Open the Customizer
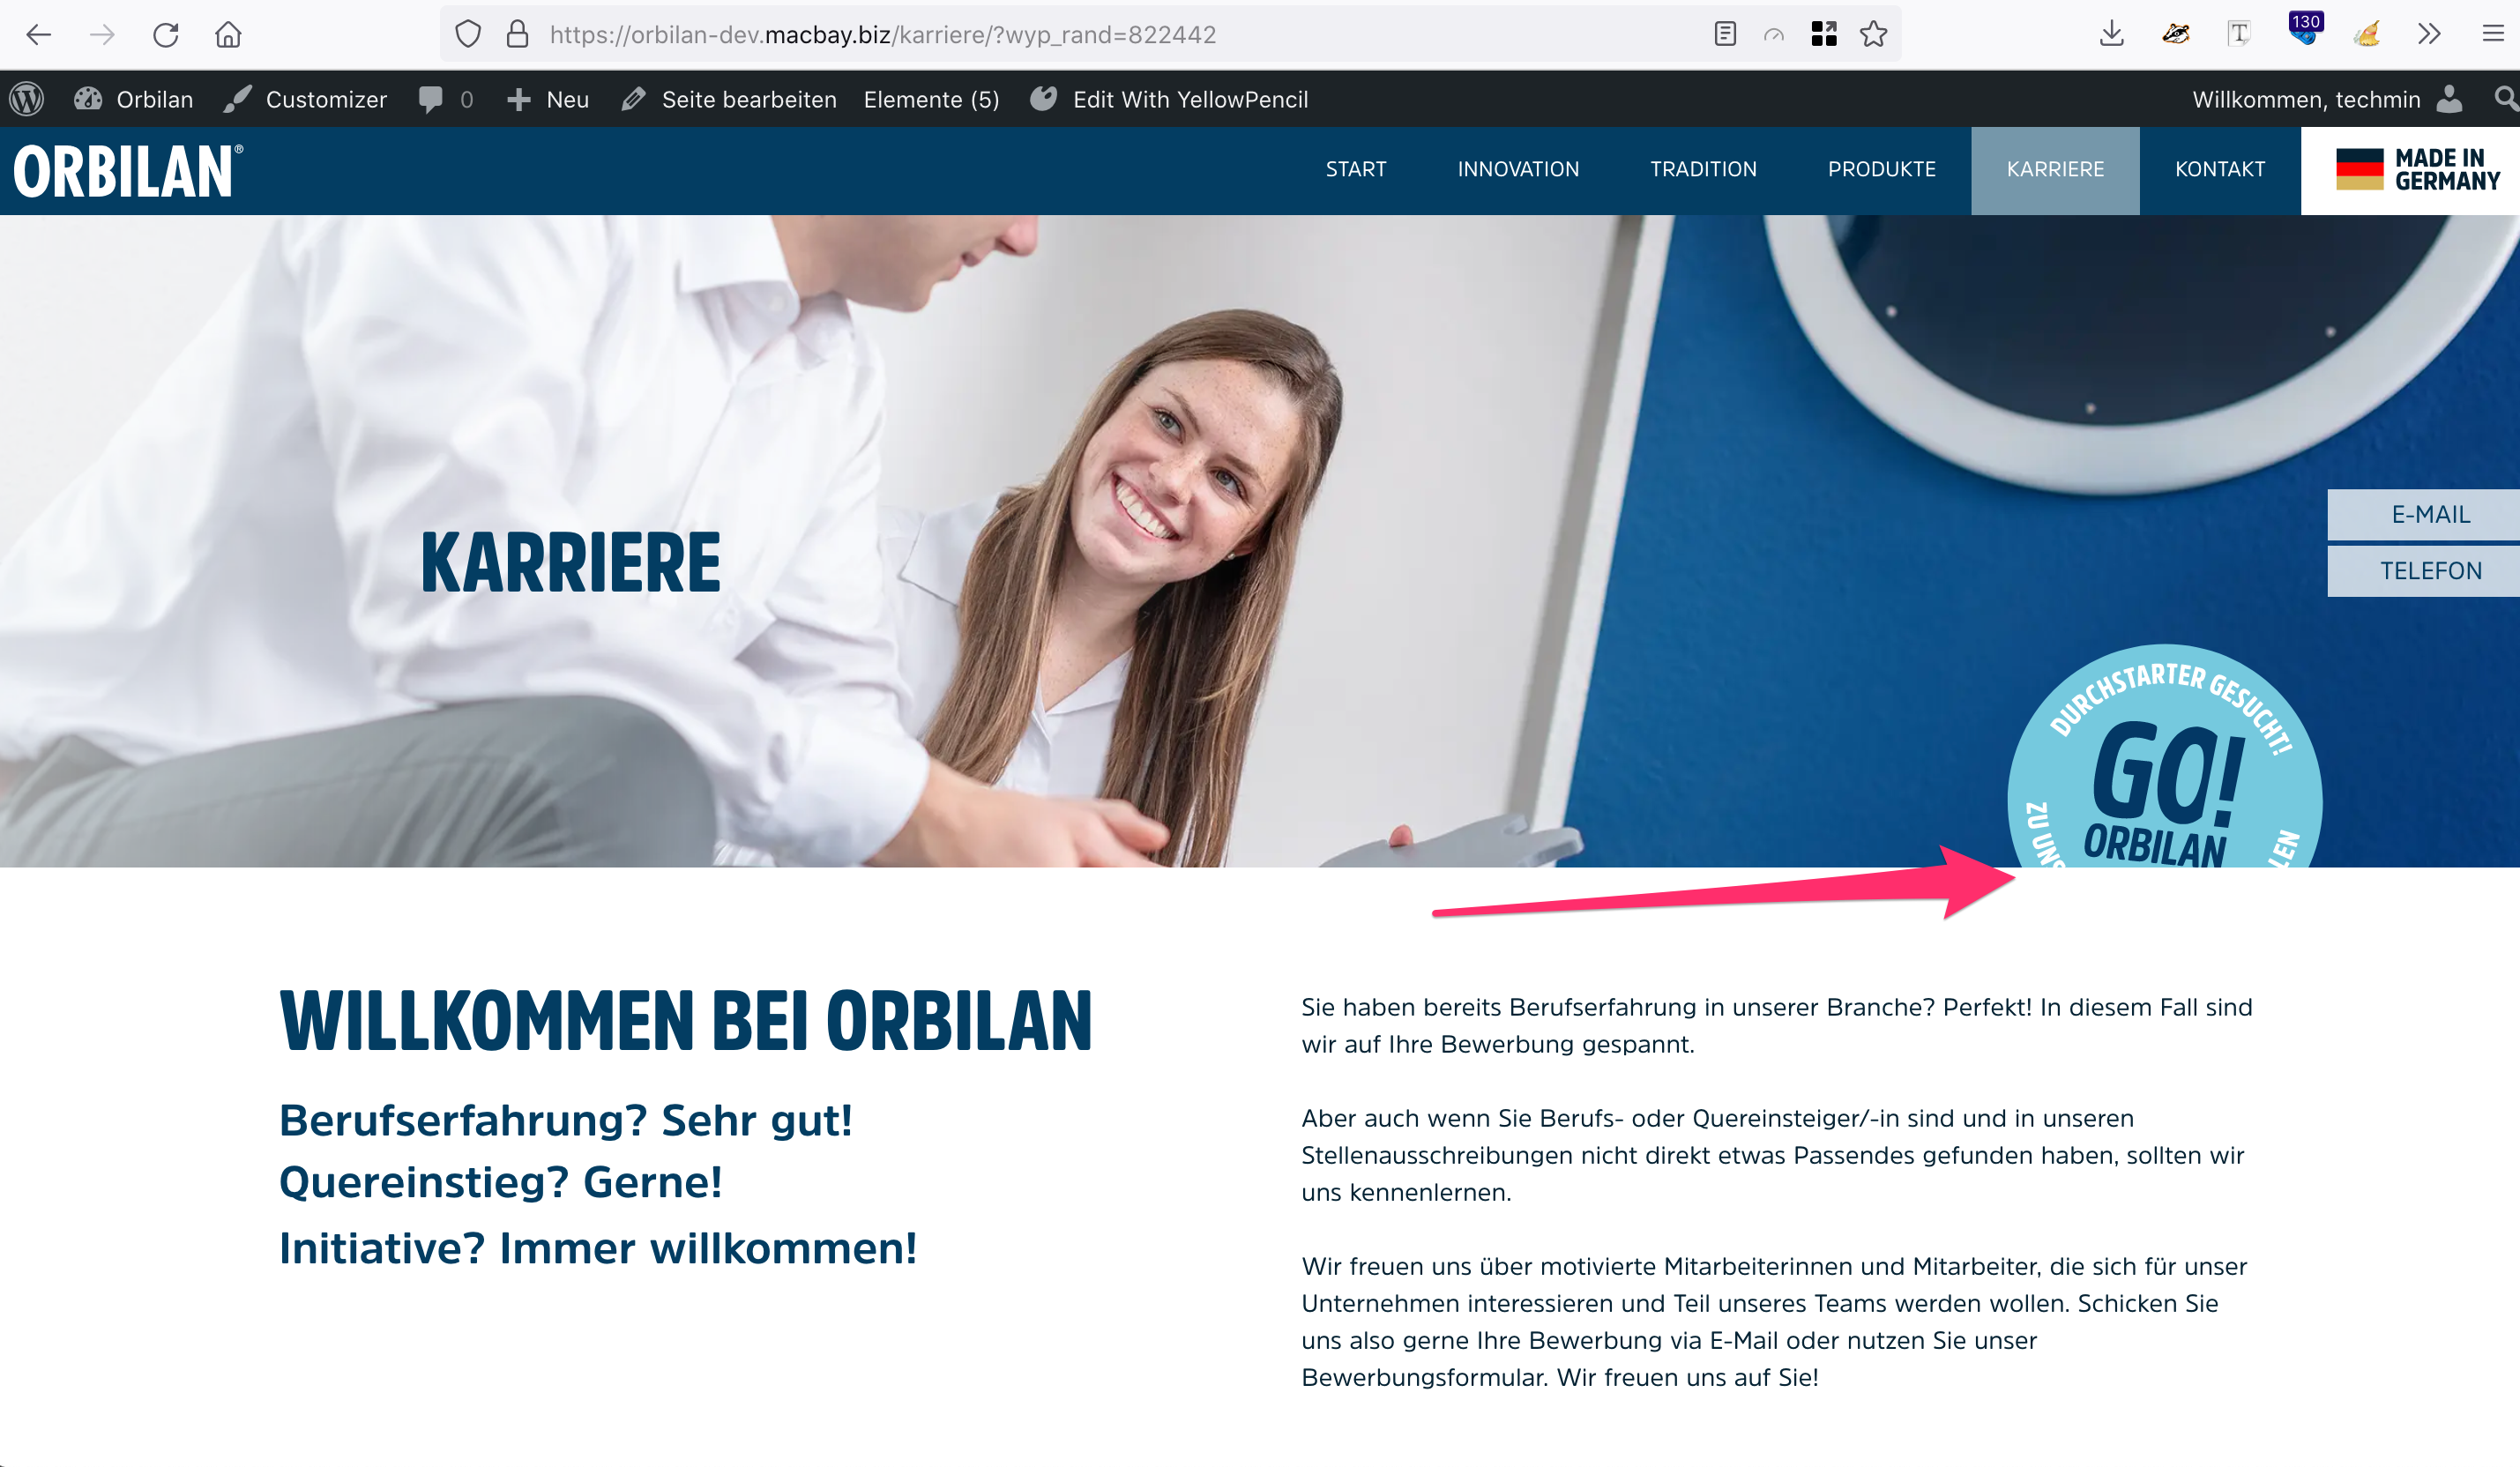Viewport: 2520px width, 1467px height. point(305,99)
